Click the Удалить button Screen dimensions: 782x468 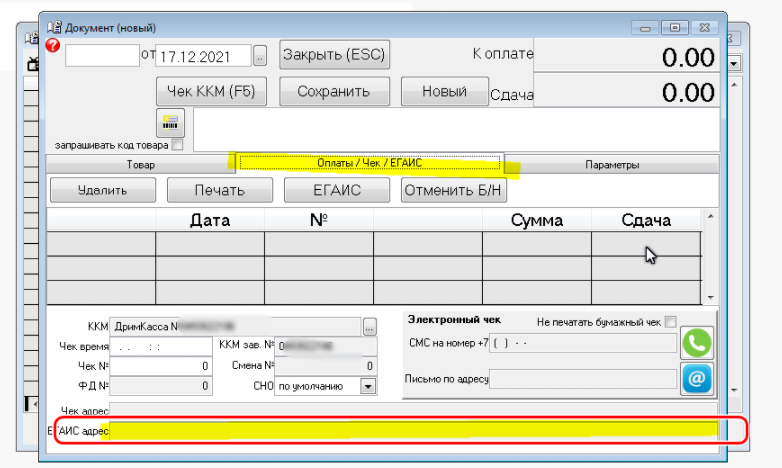[x=102, y=189]
